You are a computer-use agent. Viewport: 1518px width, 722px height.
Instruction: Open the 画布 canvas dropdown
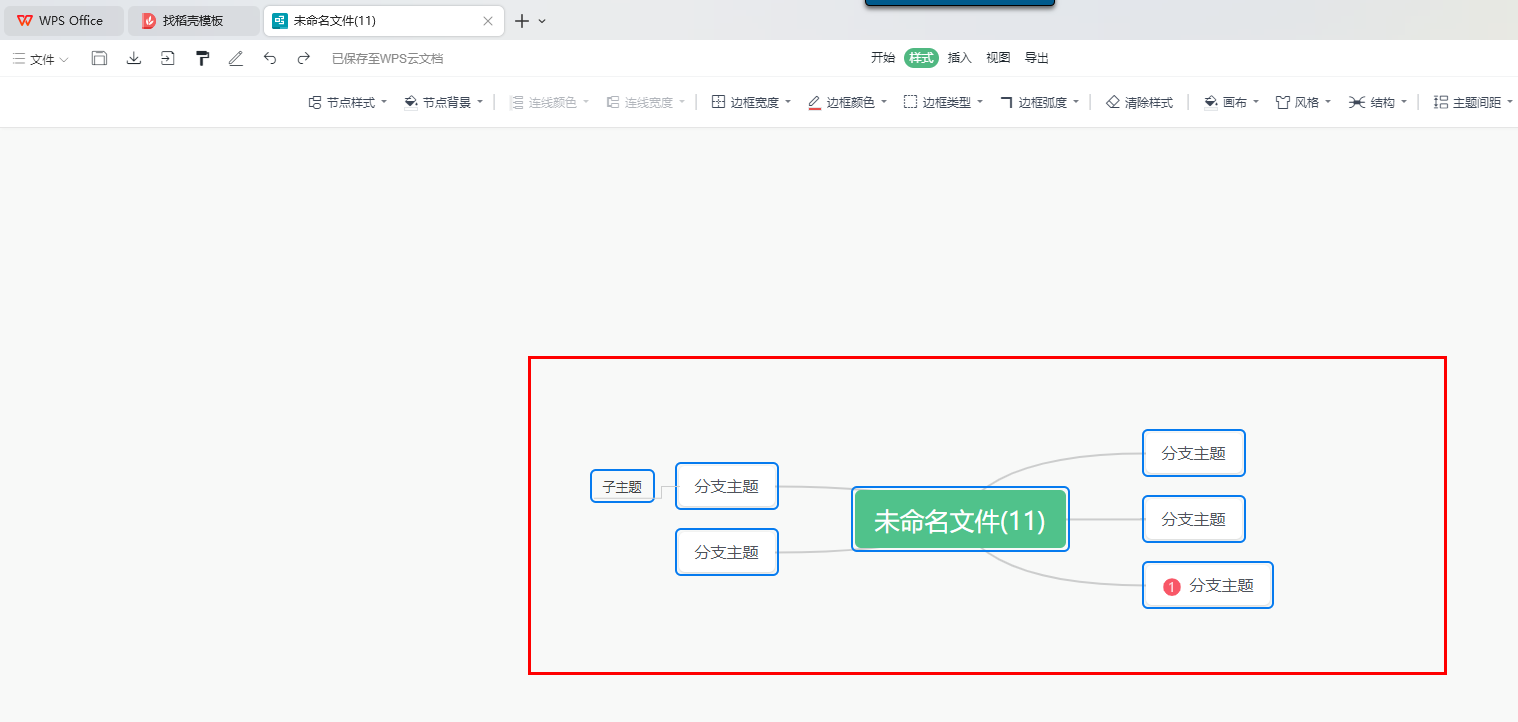1231,102
